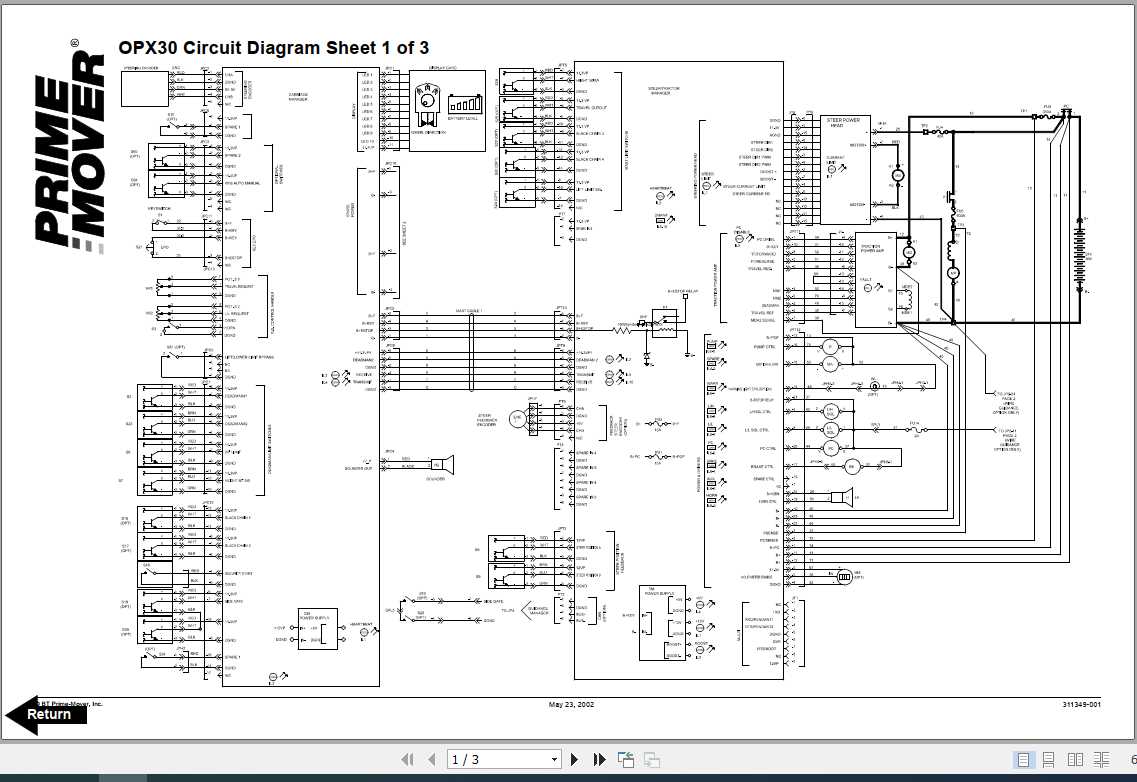Click the 311349-001 document number

click(1081, 704)
